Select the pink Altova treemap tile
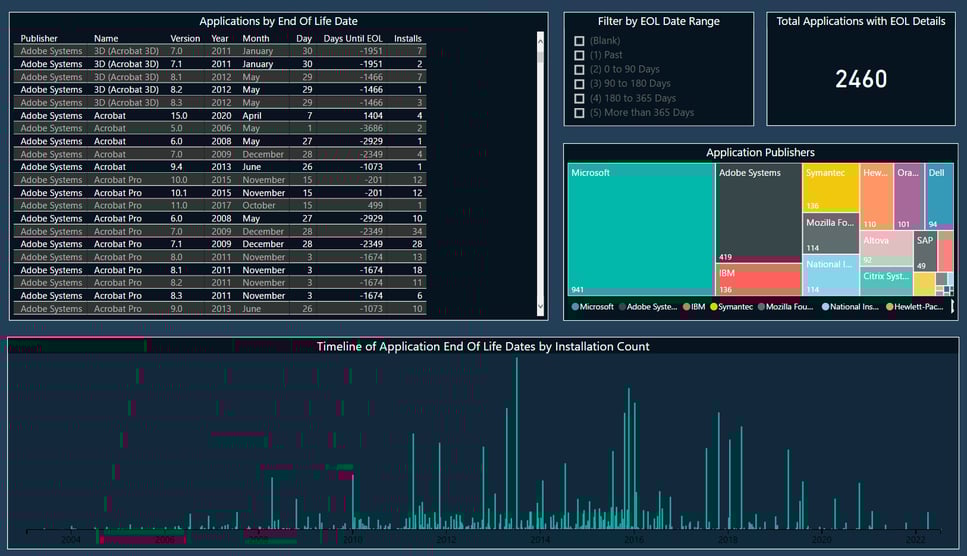This screenshot has height=556, width=967. tap(886, 248)
